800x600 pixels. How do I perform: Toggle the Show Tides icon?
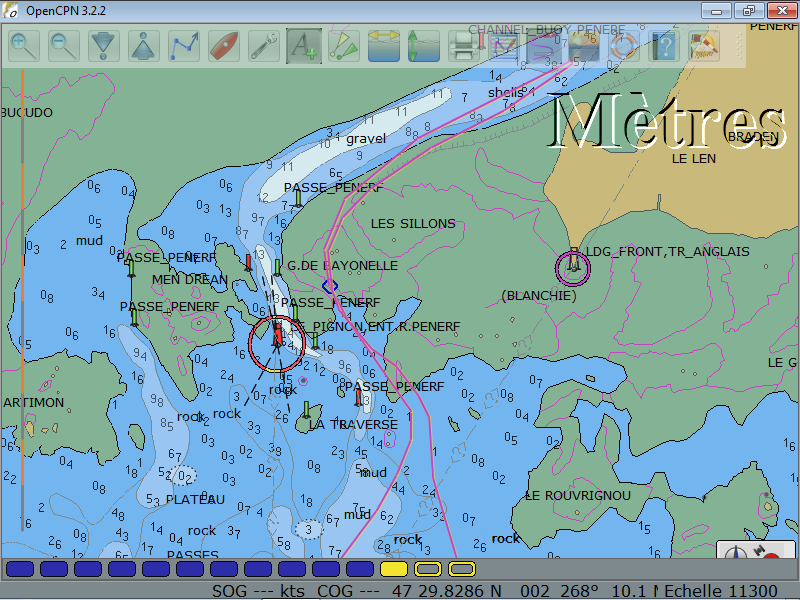click(422, 46)
